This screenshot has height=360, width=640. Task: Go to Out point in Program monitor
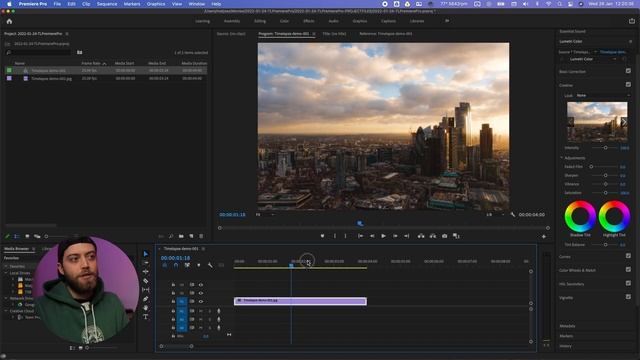coord(407,236)
